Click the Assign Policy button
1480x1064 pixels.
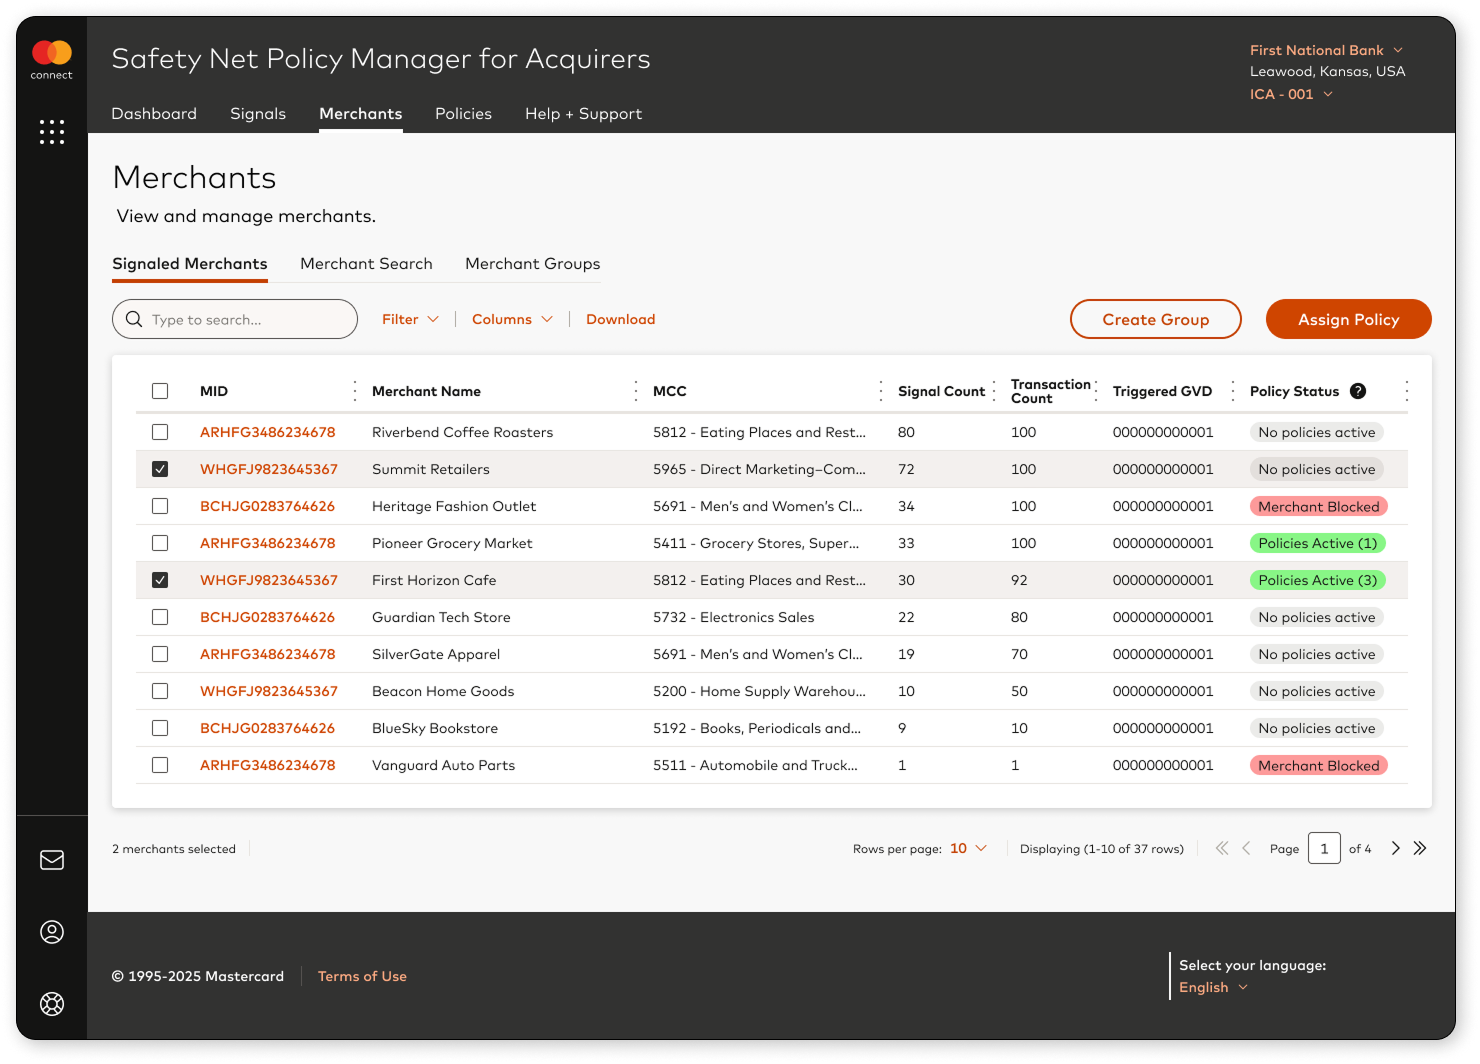(1349, 319)
